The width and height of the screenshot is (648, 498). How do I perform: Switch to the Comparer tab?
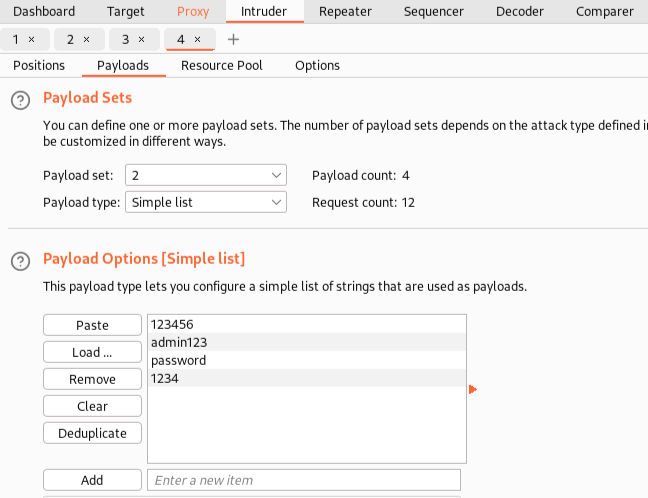(x=605, y=12)
